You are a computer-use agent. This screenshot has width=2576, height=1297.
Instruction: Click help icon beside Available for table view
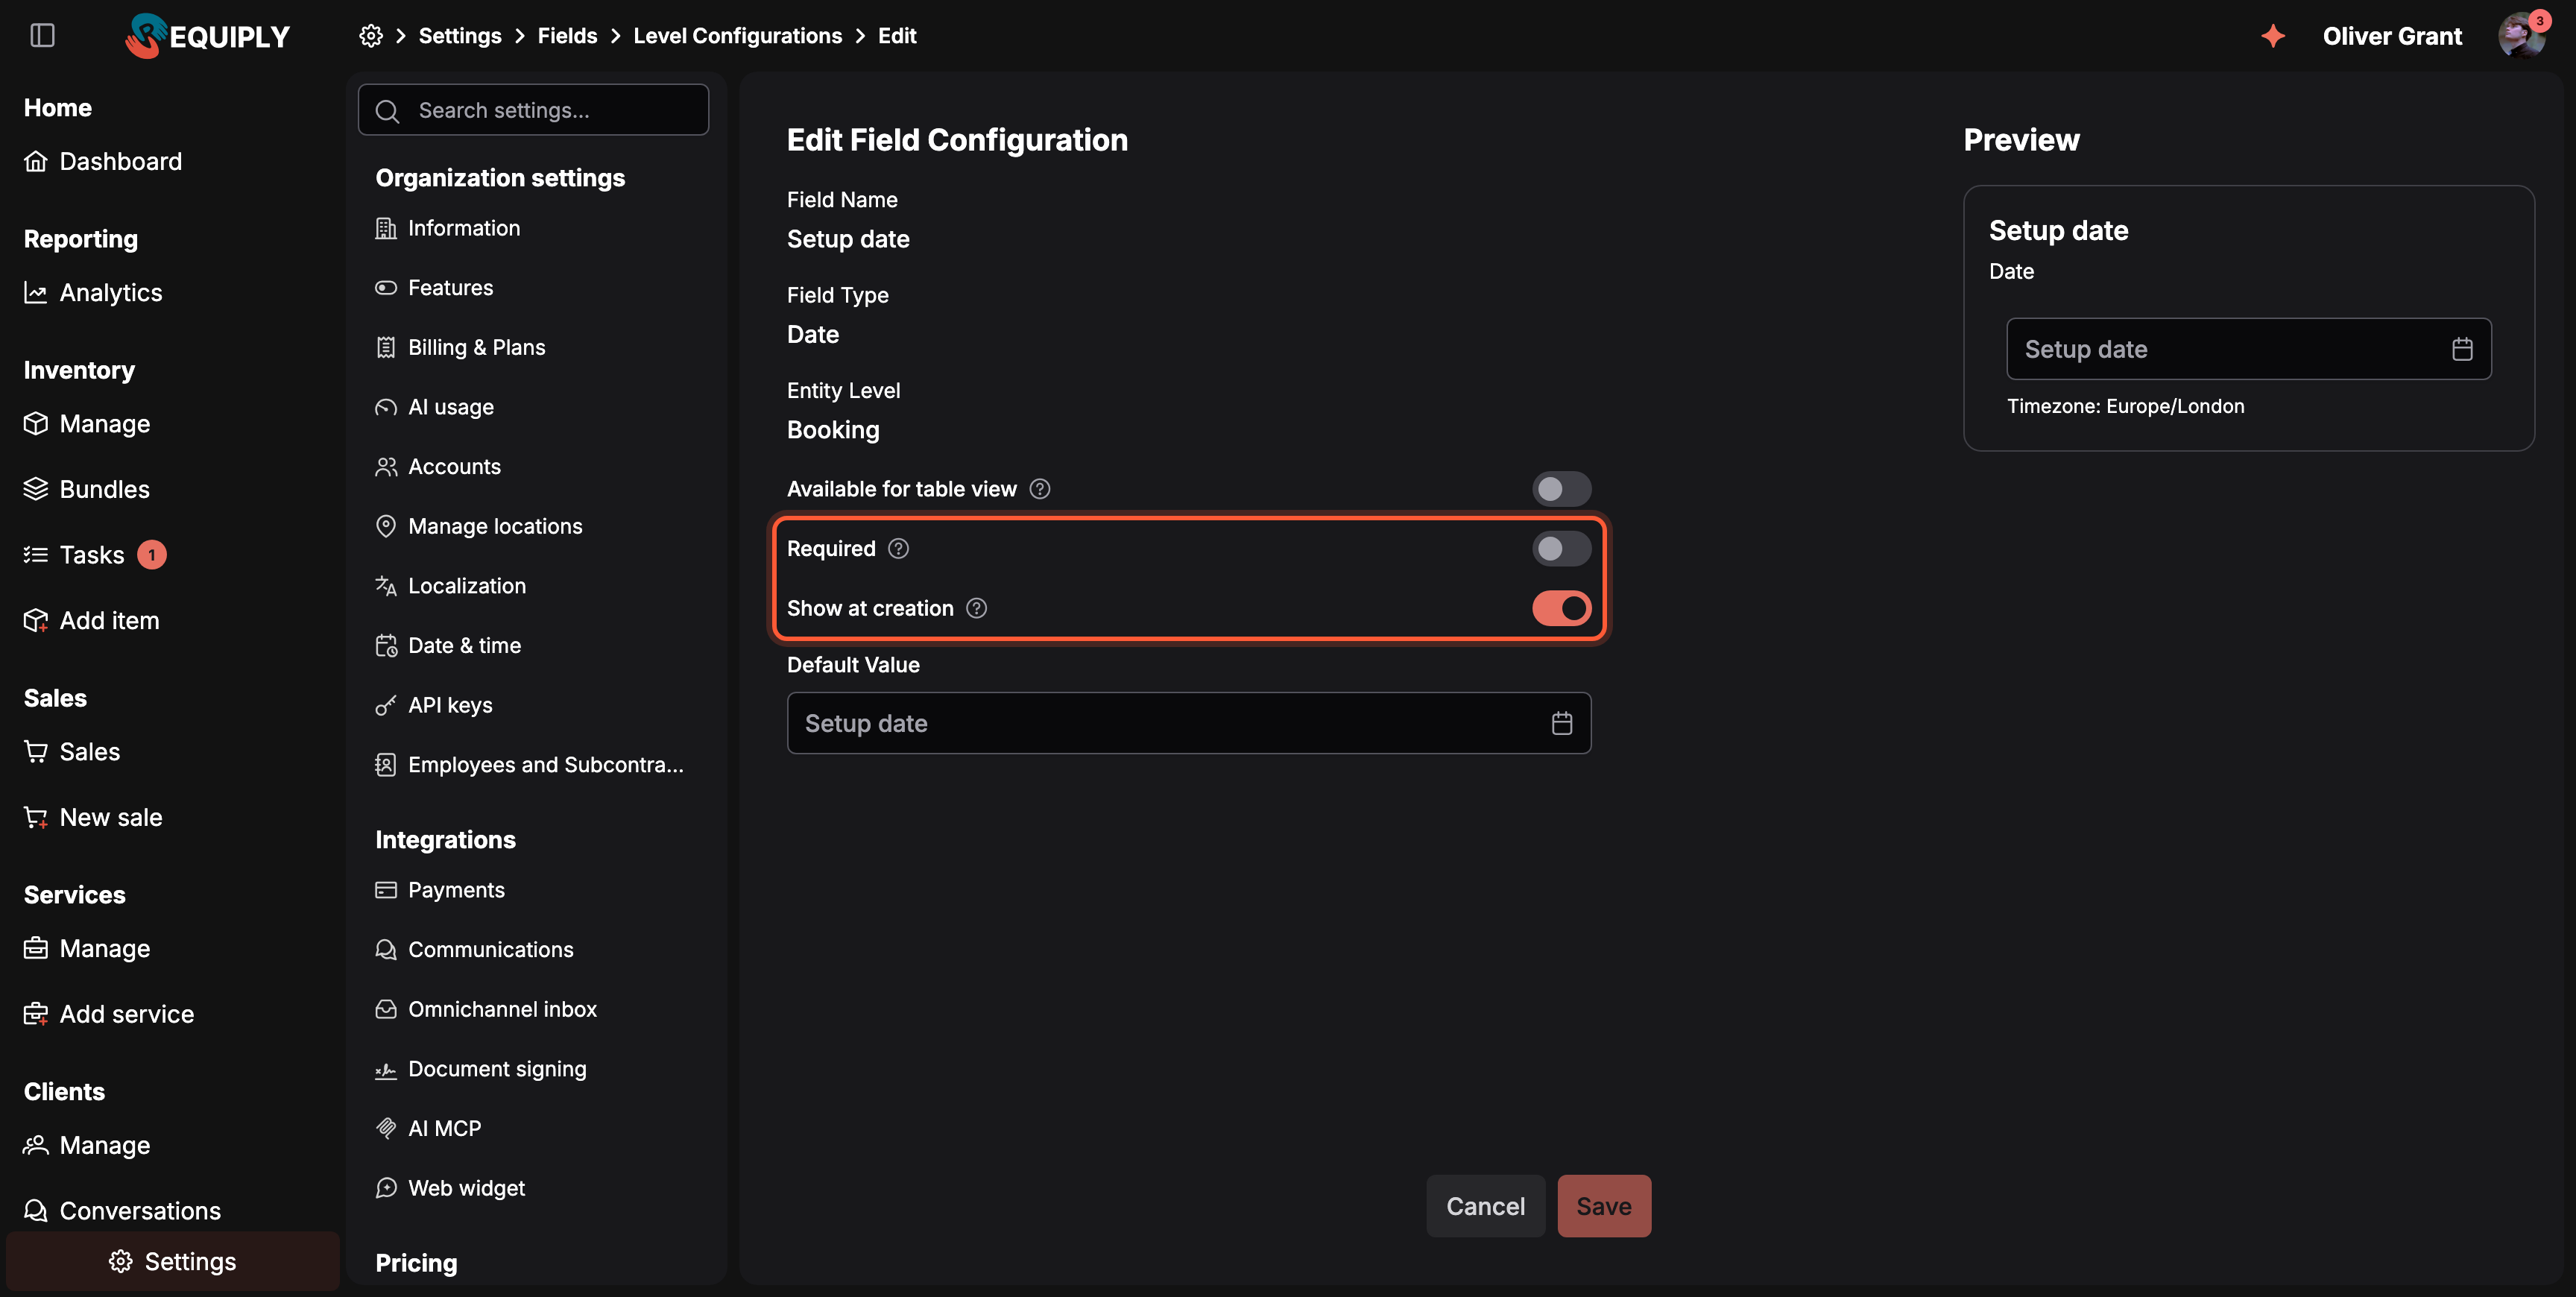click(1039, 489)
